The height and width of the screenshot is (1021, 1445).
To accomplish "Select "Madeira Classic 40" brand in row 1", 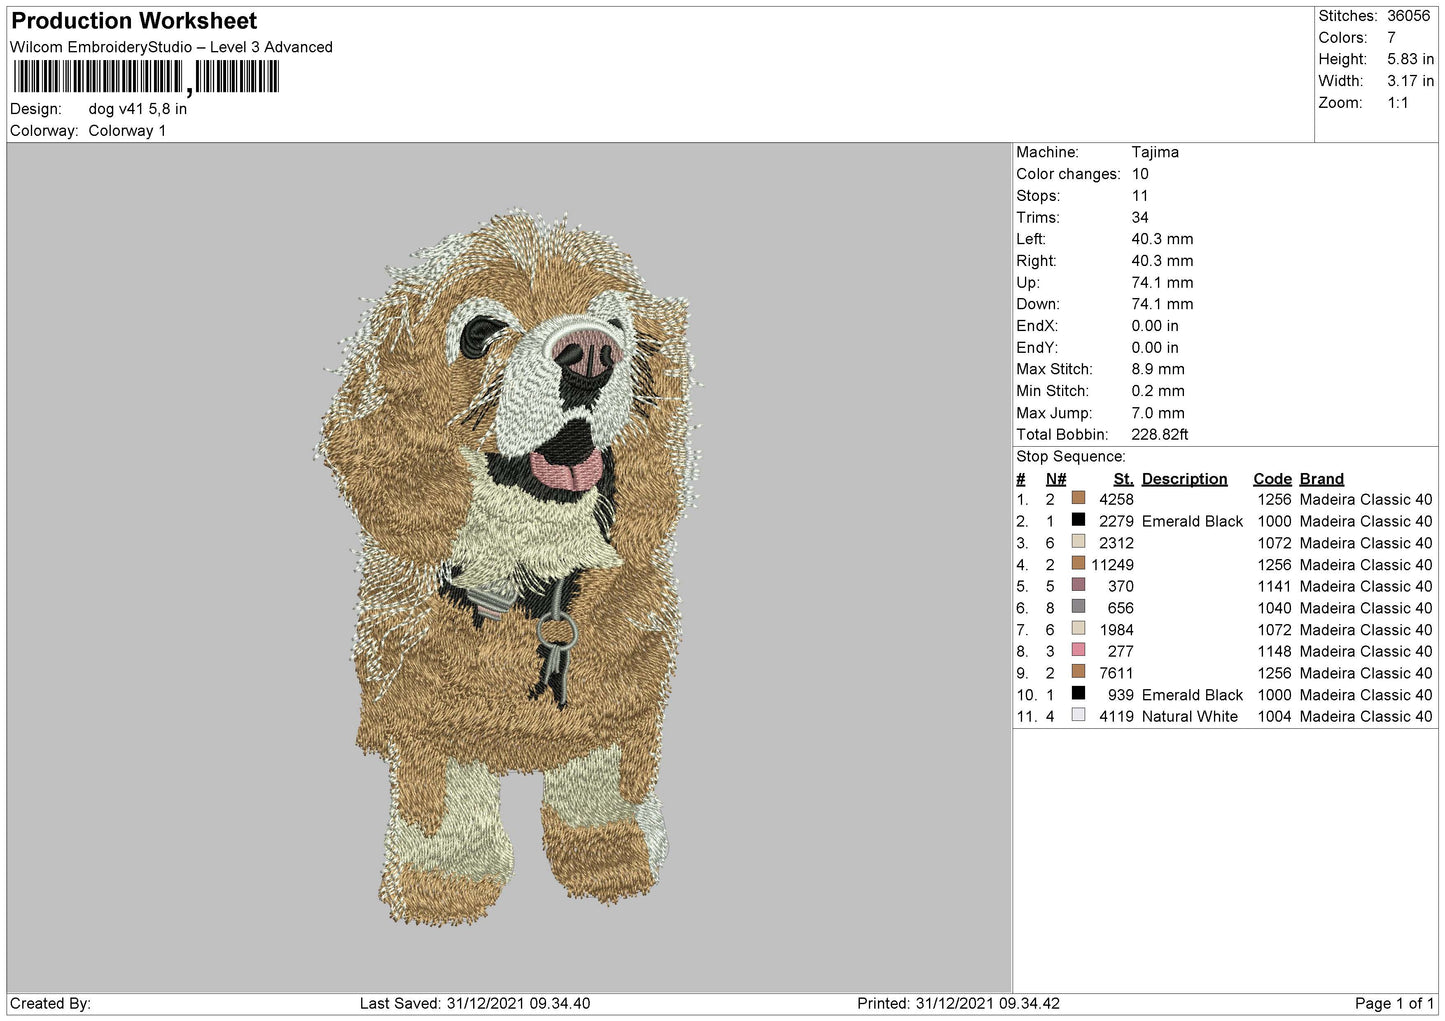I will click(1366, 500).
